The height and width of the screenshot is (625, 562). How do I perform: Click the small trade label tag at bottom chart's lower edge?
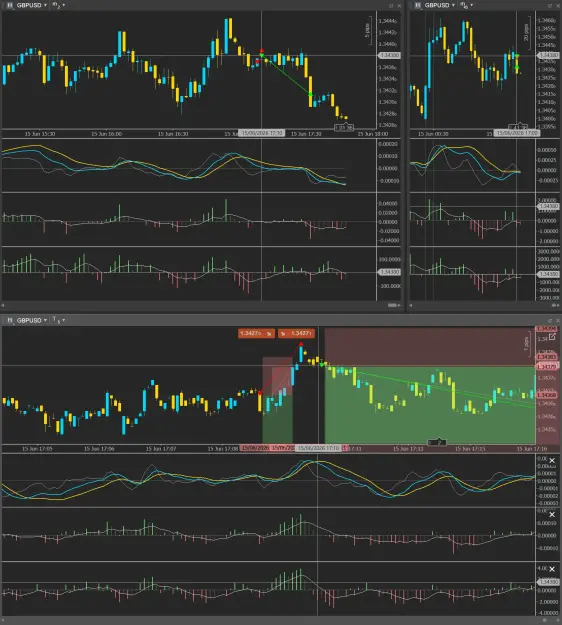pyautogui.click(x=437, y=442)
